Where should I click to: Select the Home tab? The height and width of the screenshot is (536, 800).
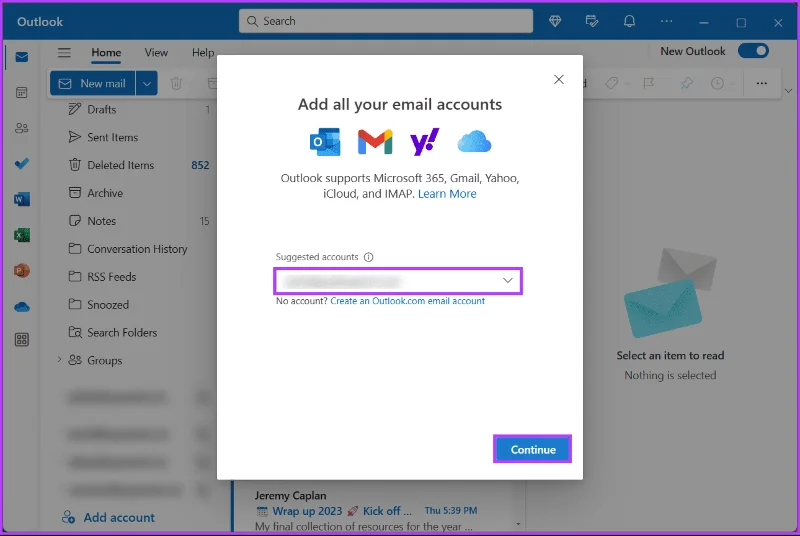coord(106,53)
